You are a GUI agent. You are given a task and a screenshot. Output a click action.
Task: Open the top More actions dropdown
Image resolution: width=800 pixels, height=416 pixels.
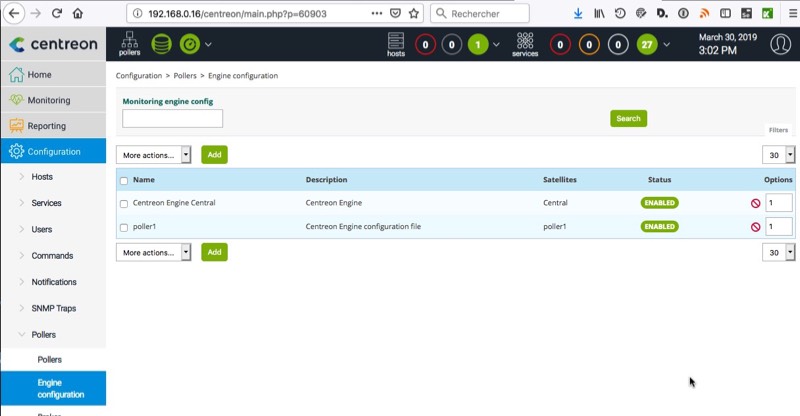(x=154, y=155)
